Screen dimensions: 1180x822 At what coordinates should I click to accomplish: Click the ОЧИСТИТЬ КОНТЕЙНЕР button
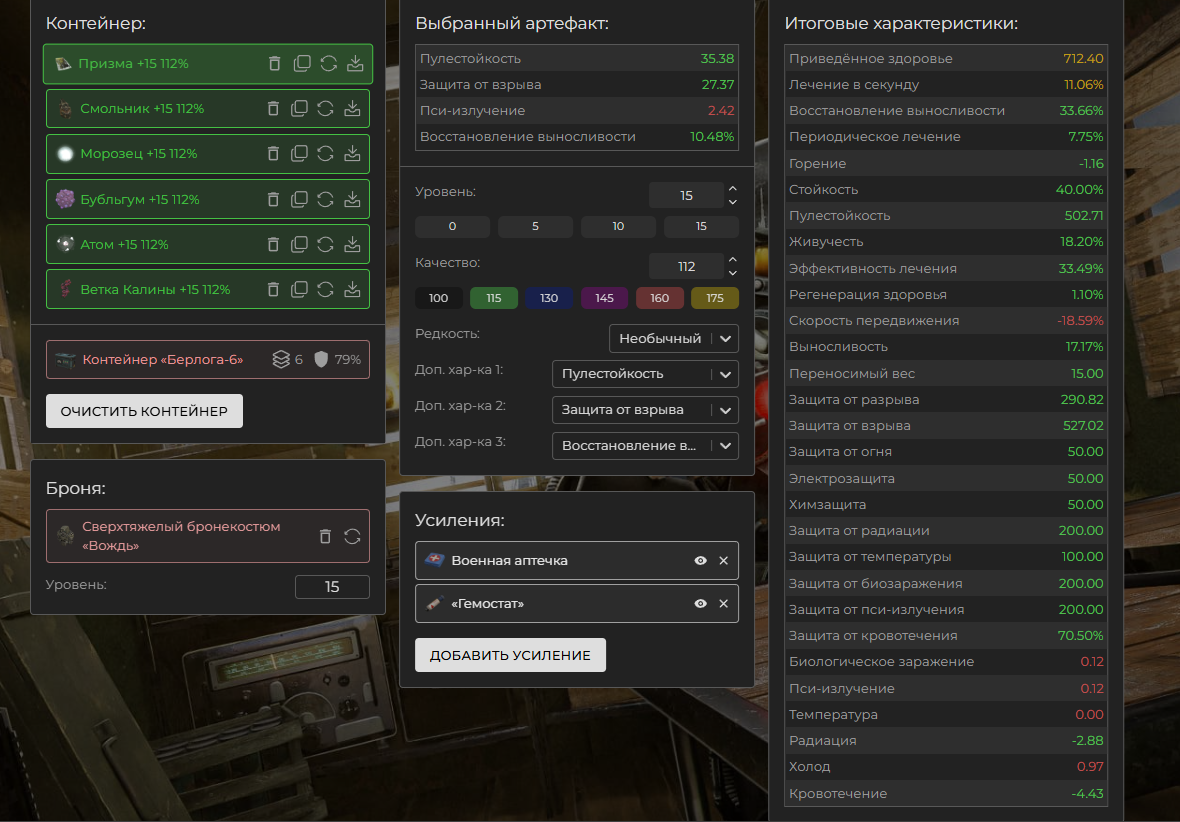(144, 411)
